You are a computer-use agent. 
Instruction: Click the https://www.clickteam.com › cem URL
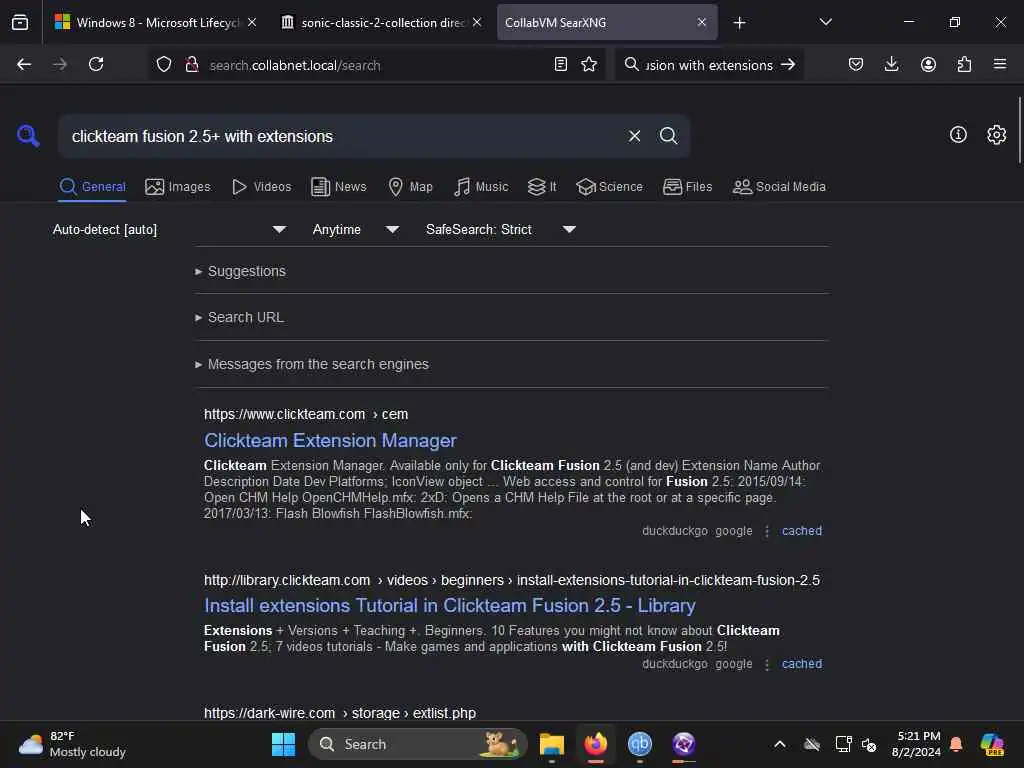pyautogui.click(x=306, y=414)
